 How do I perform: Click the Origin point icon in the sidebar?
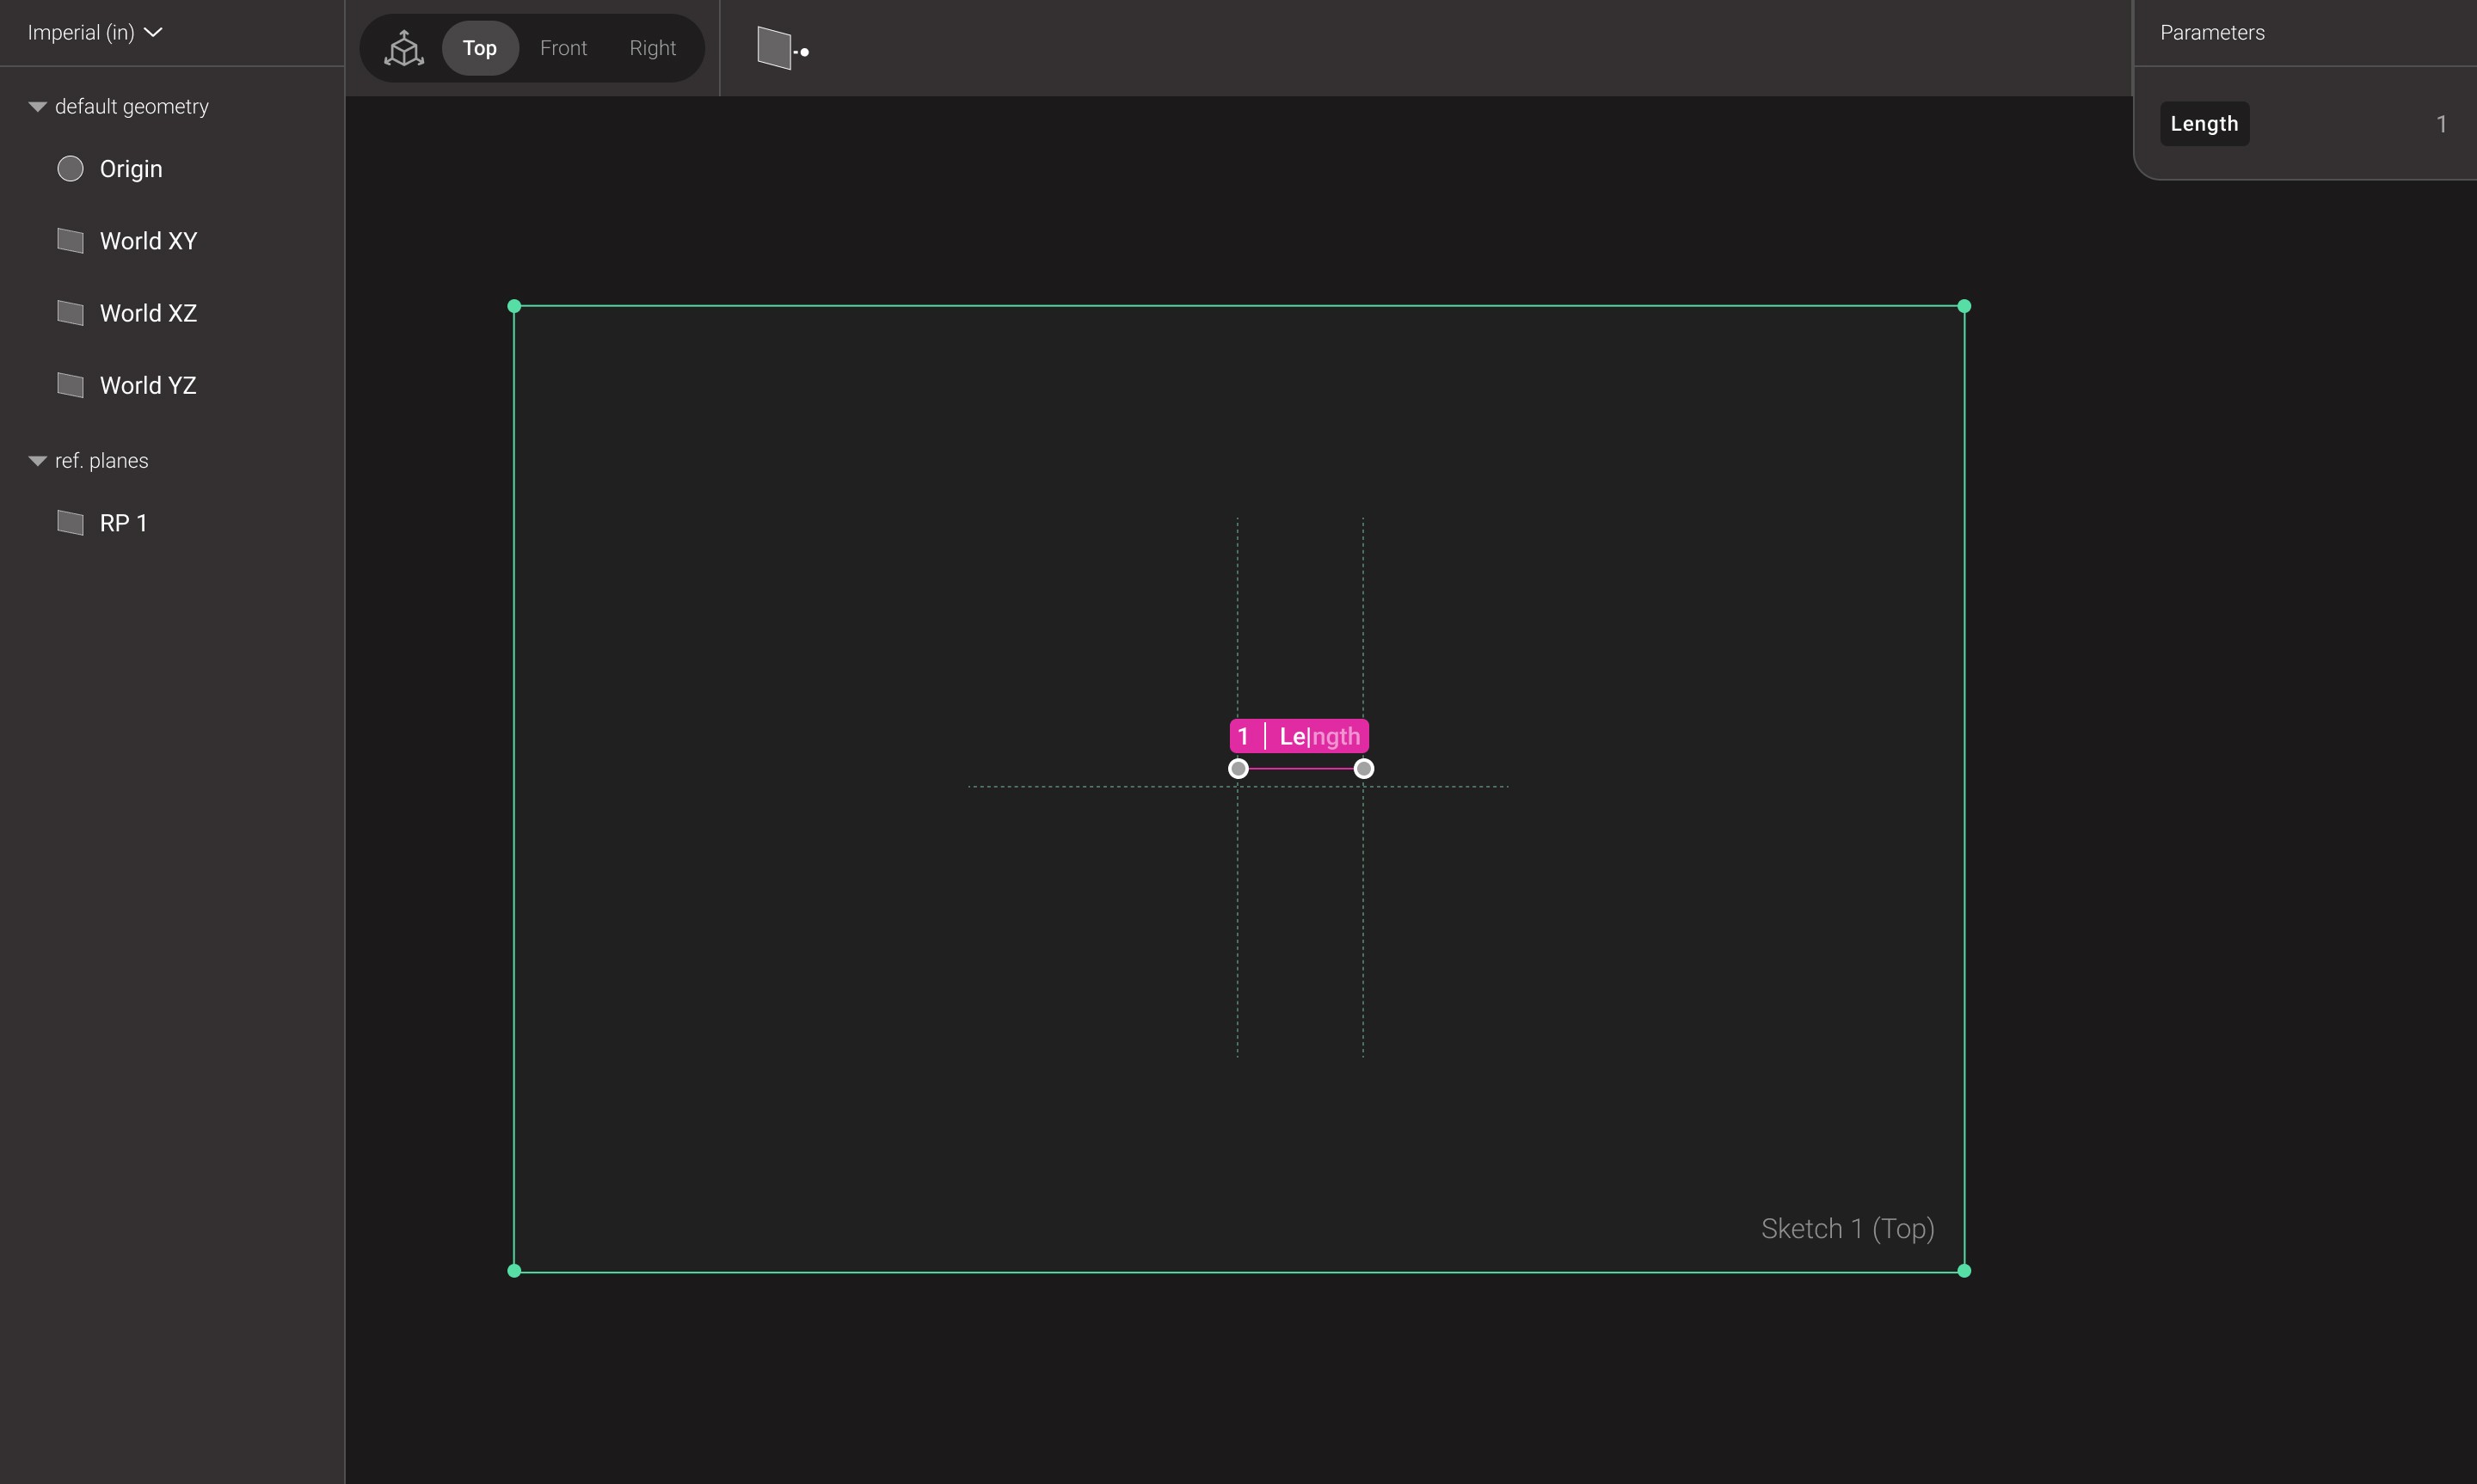pyautogui.click(x=69, y=168)
